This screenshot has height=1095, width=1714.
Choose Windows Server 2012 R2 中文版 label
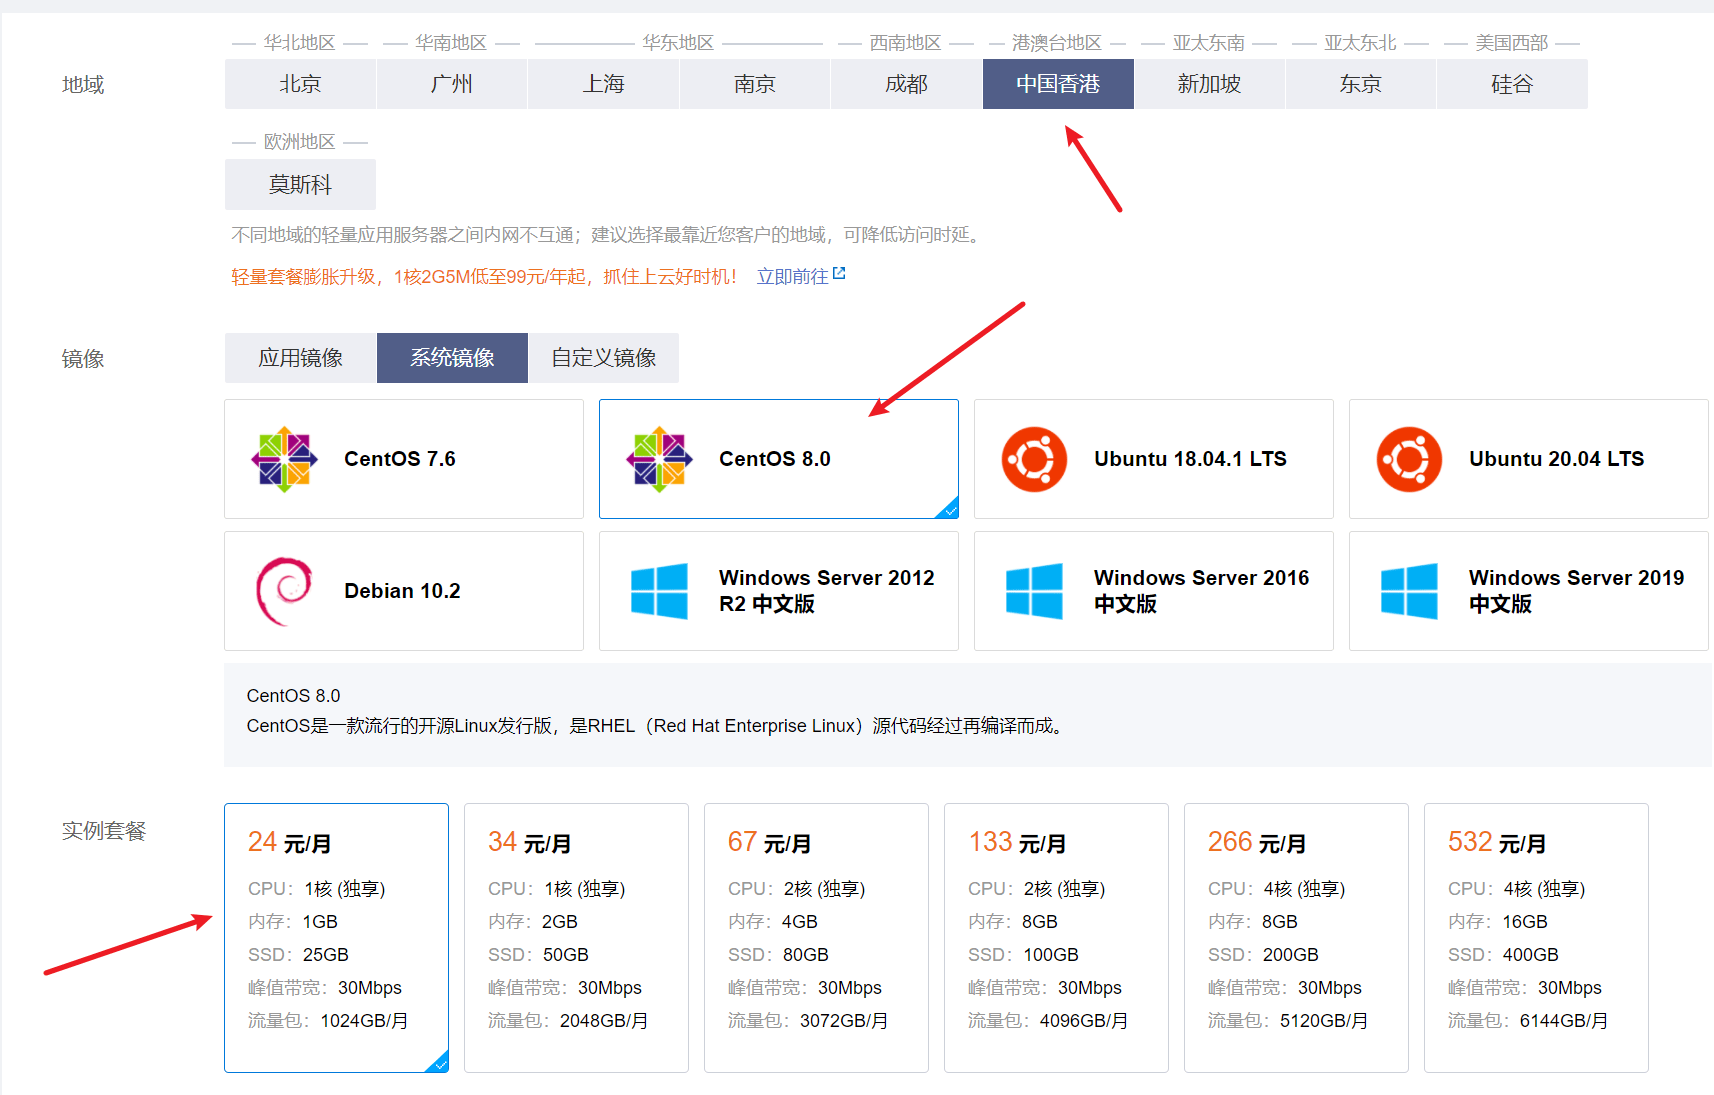point(827,591)
